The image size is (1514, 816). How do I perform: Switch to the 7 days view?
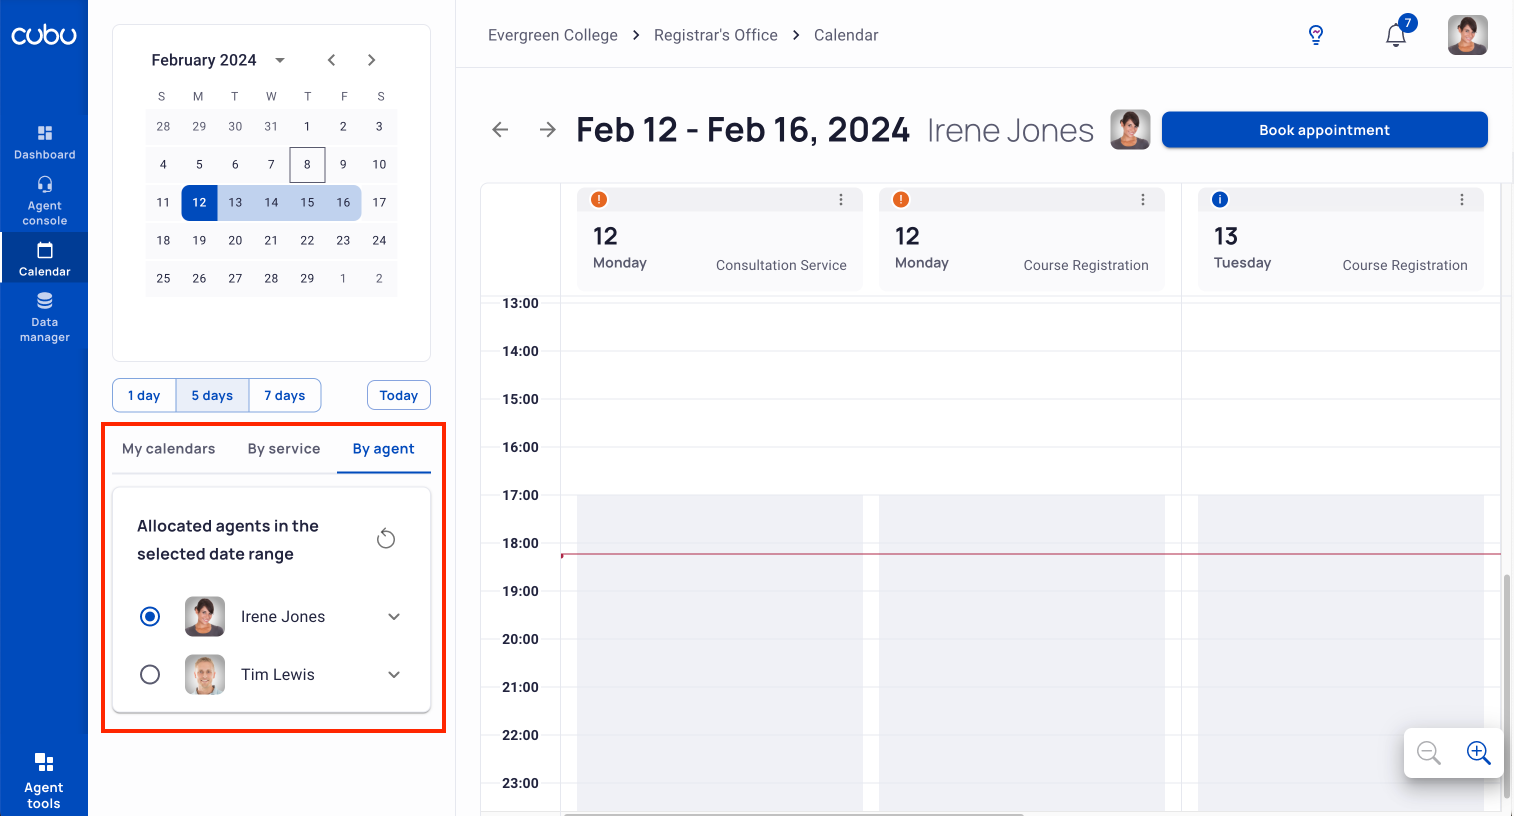point(285,396)
